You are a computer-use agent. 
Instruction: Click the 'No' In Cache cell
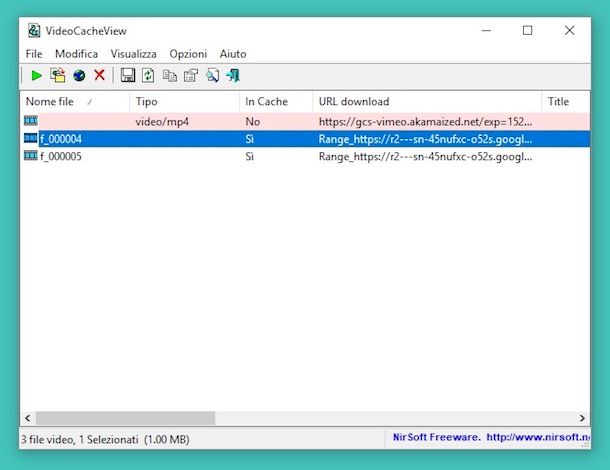coord(253,122)
